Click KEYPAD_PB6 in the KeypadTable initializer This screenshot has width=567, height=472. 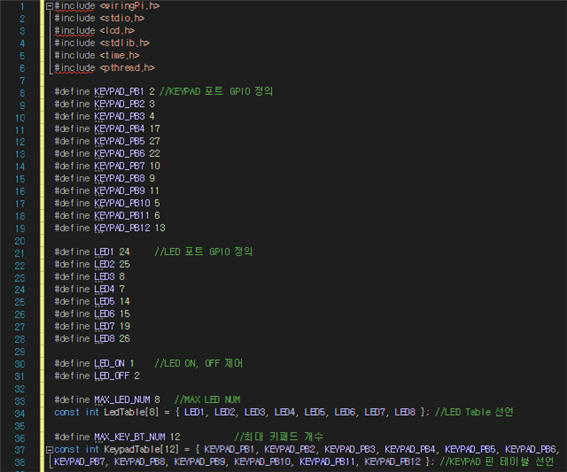tap(530, 450)
